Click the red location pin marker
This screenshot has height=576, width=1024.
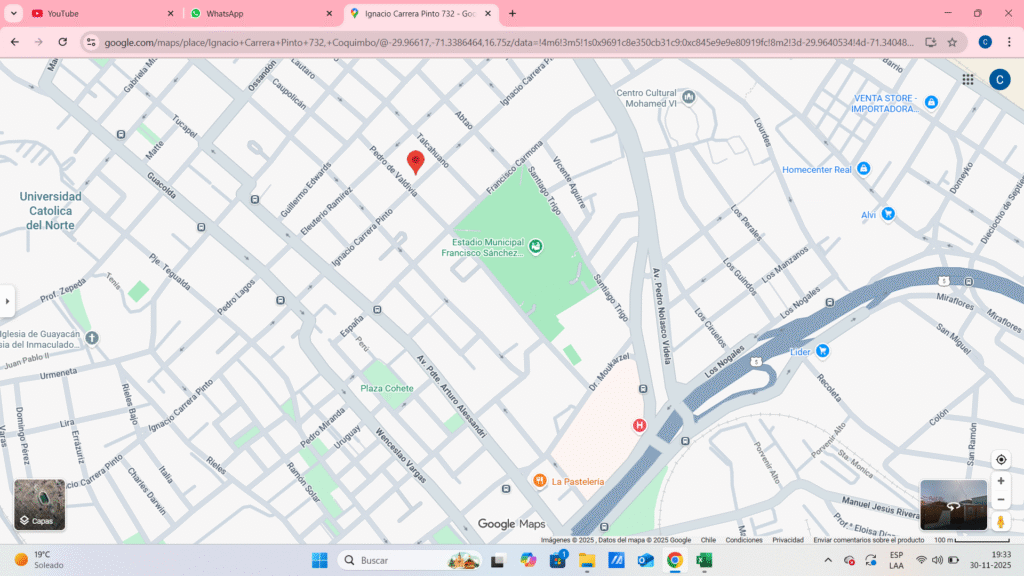point(415,161)
